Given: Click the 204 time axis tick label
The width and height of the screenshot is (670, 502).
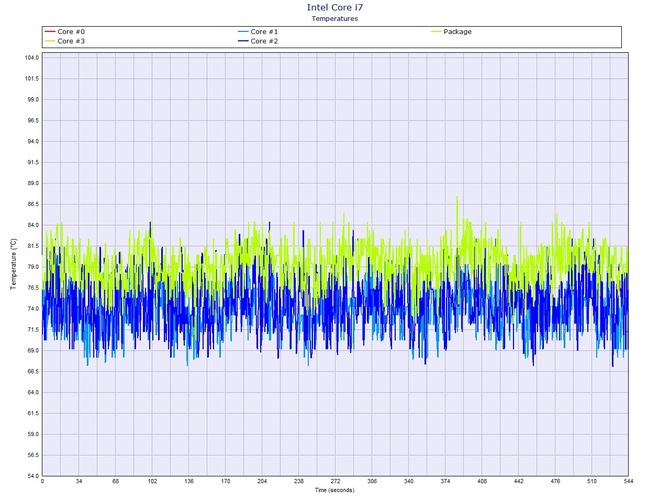Looking at the screenshot, I should (x=262, y=481).
